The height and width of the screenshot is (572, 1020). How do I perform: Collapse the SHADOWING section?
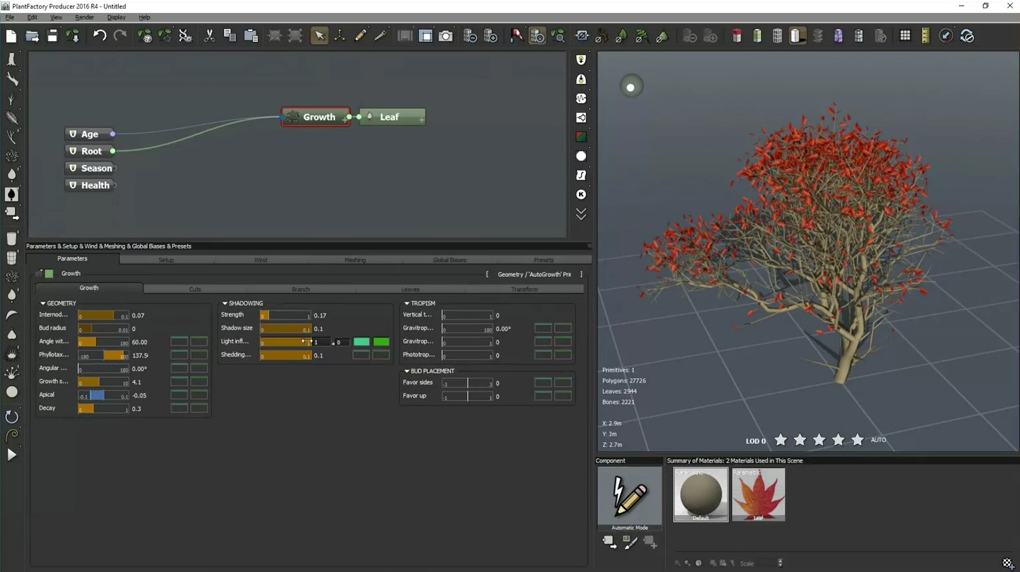click(225, 303)
